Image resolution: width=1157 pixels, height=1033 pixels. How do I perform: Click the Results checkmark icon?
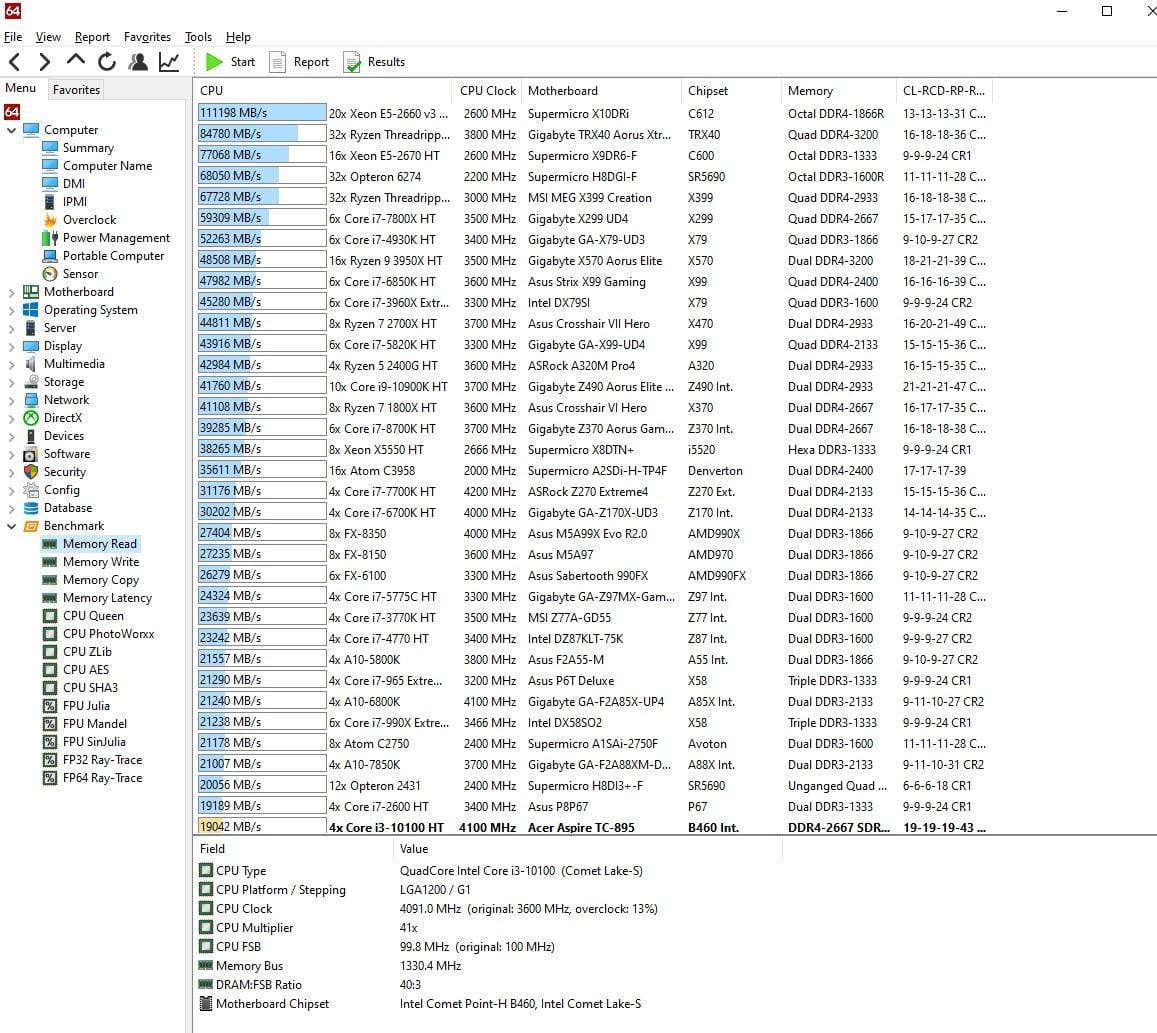click(352, 62)
